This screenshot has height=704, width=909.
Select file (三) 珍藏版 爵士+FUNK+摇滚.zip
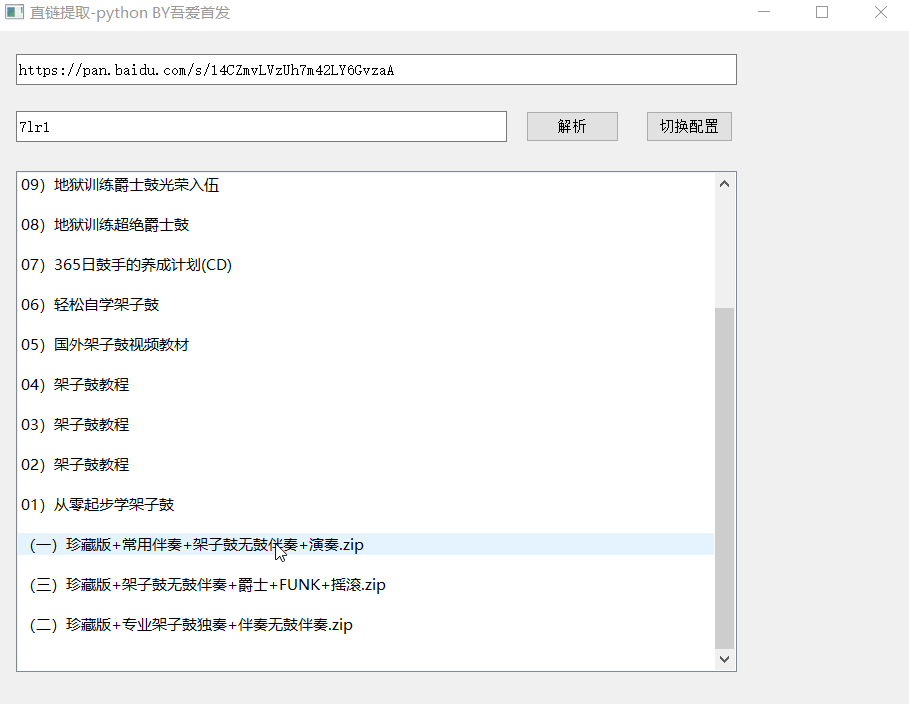[366, 585]
